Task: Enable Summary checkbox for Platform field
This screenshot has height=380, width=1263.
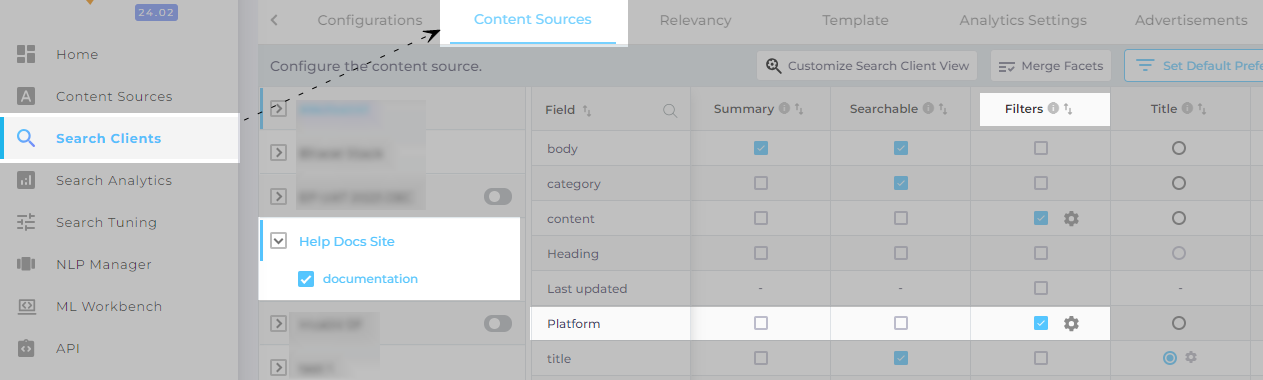Action: click(x=761, y=323)
